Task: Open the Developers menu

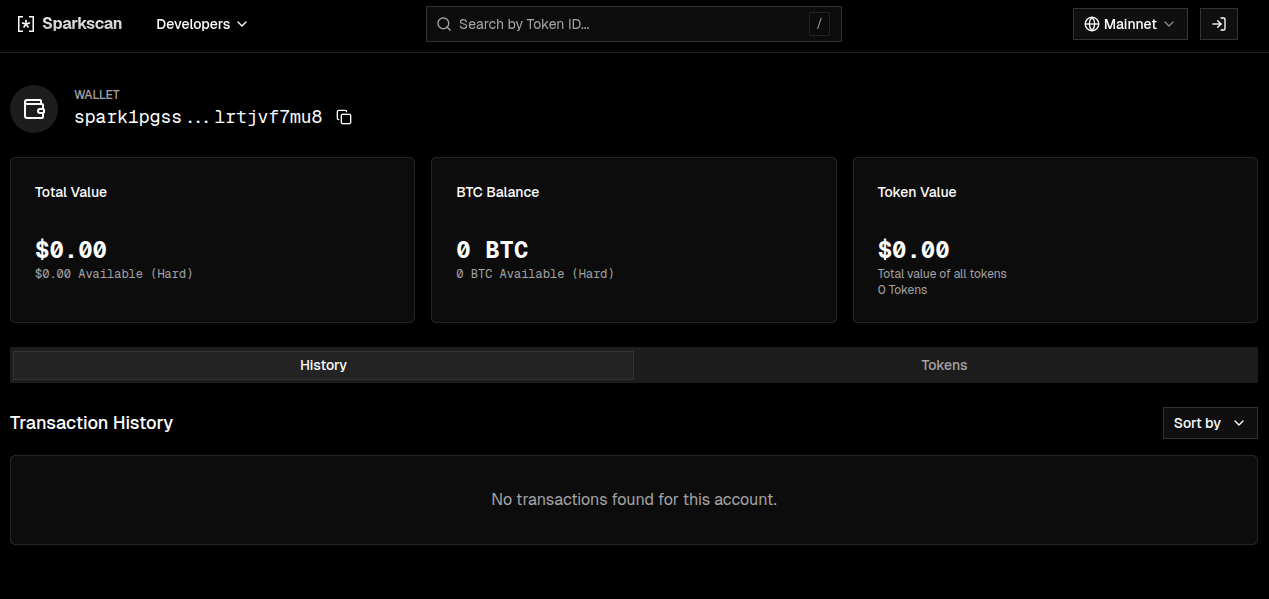Action: click(x=201, y=24)
